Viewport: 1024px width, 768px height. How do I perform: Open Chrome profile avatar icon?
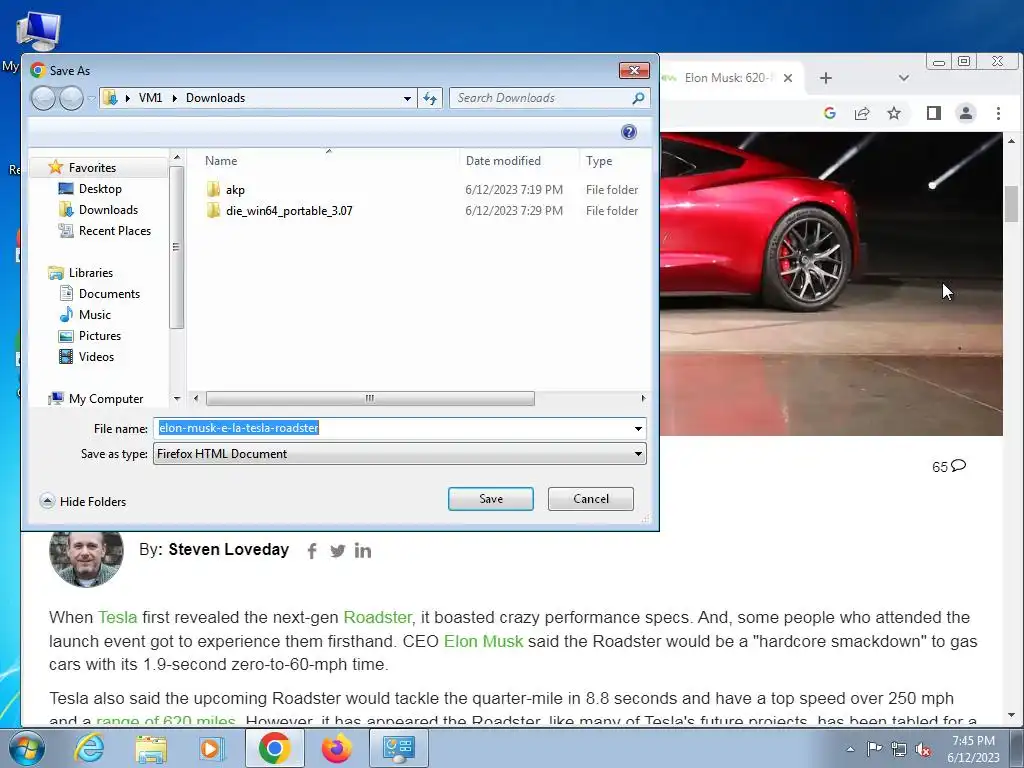coord(966,113)
